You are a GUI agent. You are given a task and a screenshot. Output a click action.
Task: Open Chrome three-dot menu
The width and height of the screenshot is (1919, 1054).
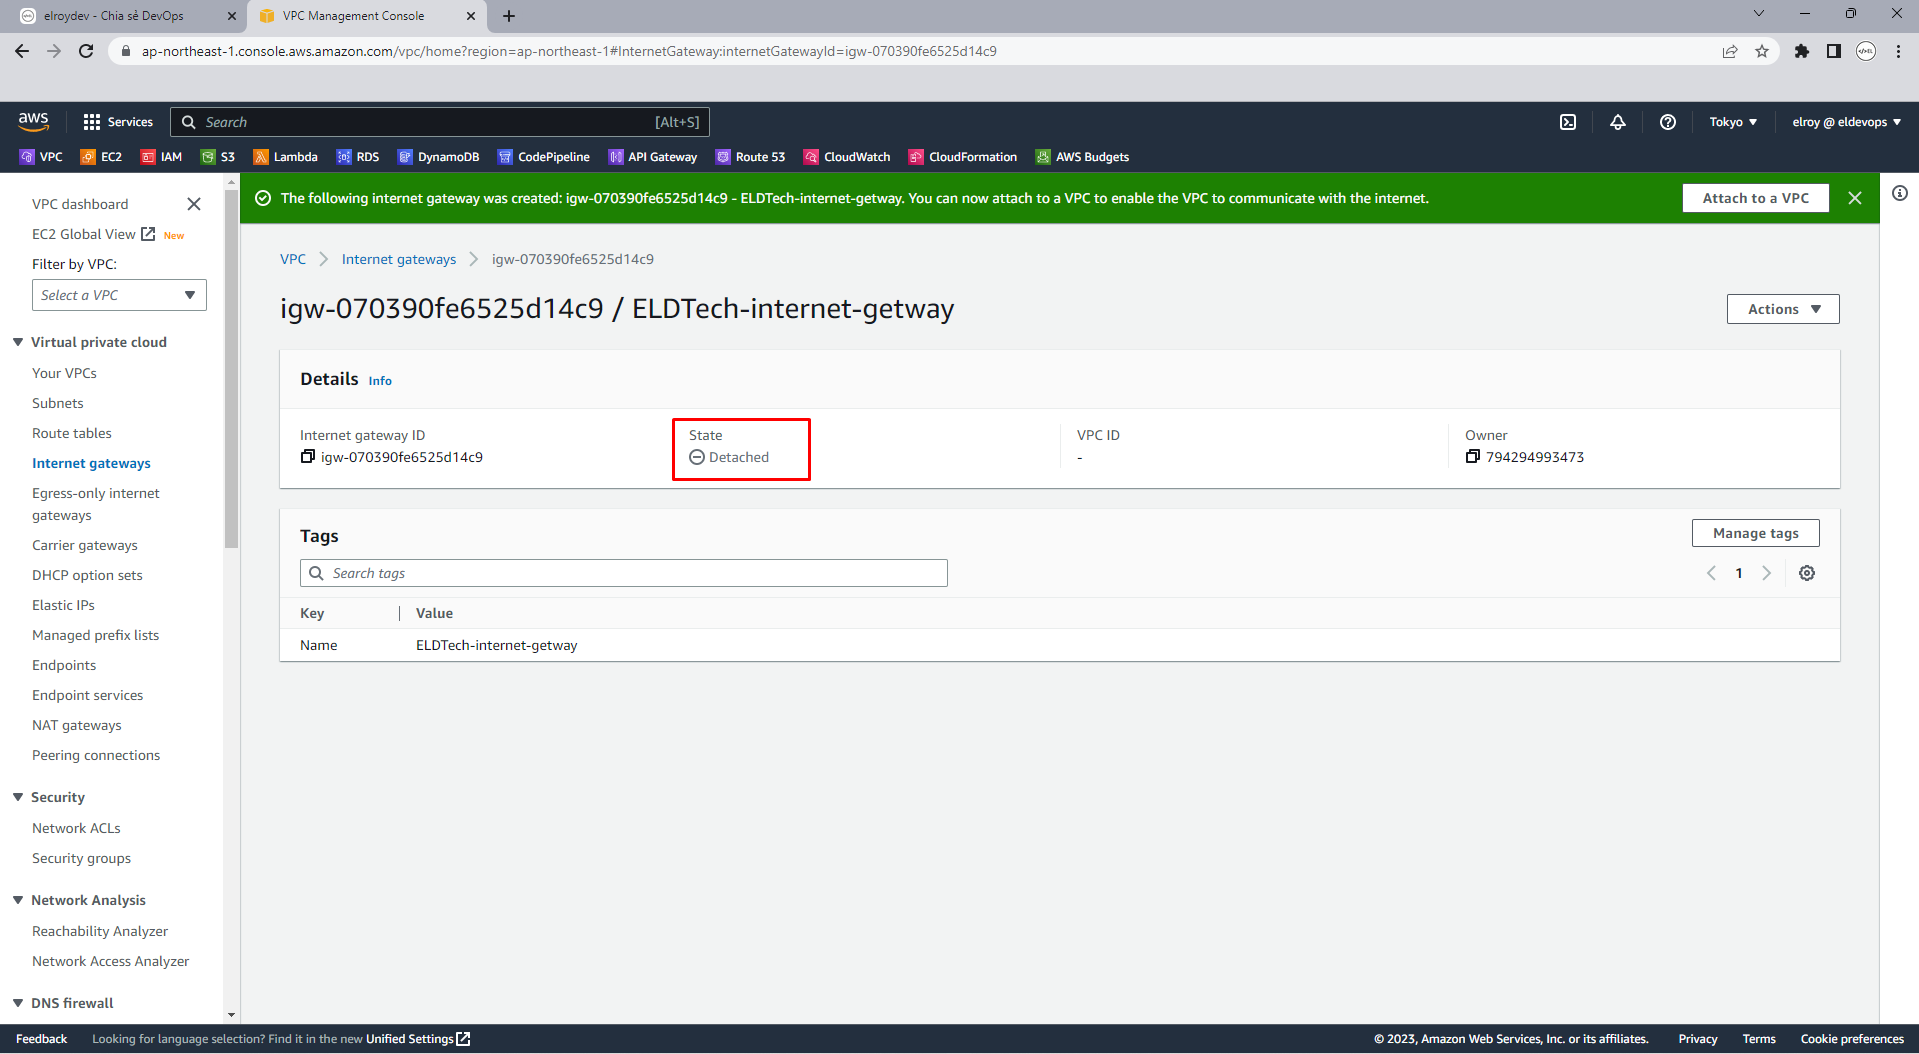point(1898,51)
